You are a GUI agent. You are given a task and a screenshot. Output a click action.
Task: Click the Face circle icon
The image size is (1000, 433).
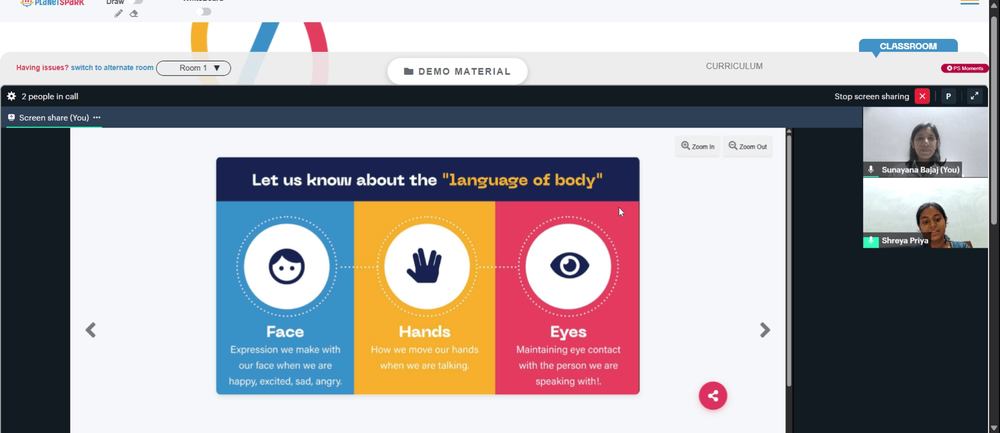pos(286,267)
